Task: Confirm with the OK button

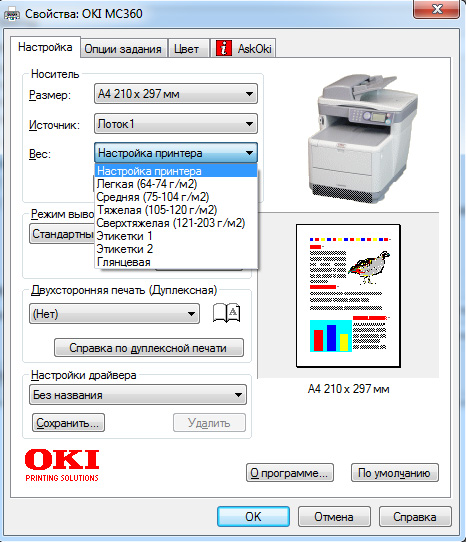Action: pos(253,517)
